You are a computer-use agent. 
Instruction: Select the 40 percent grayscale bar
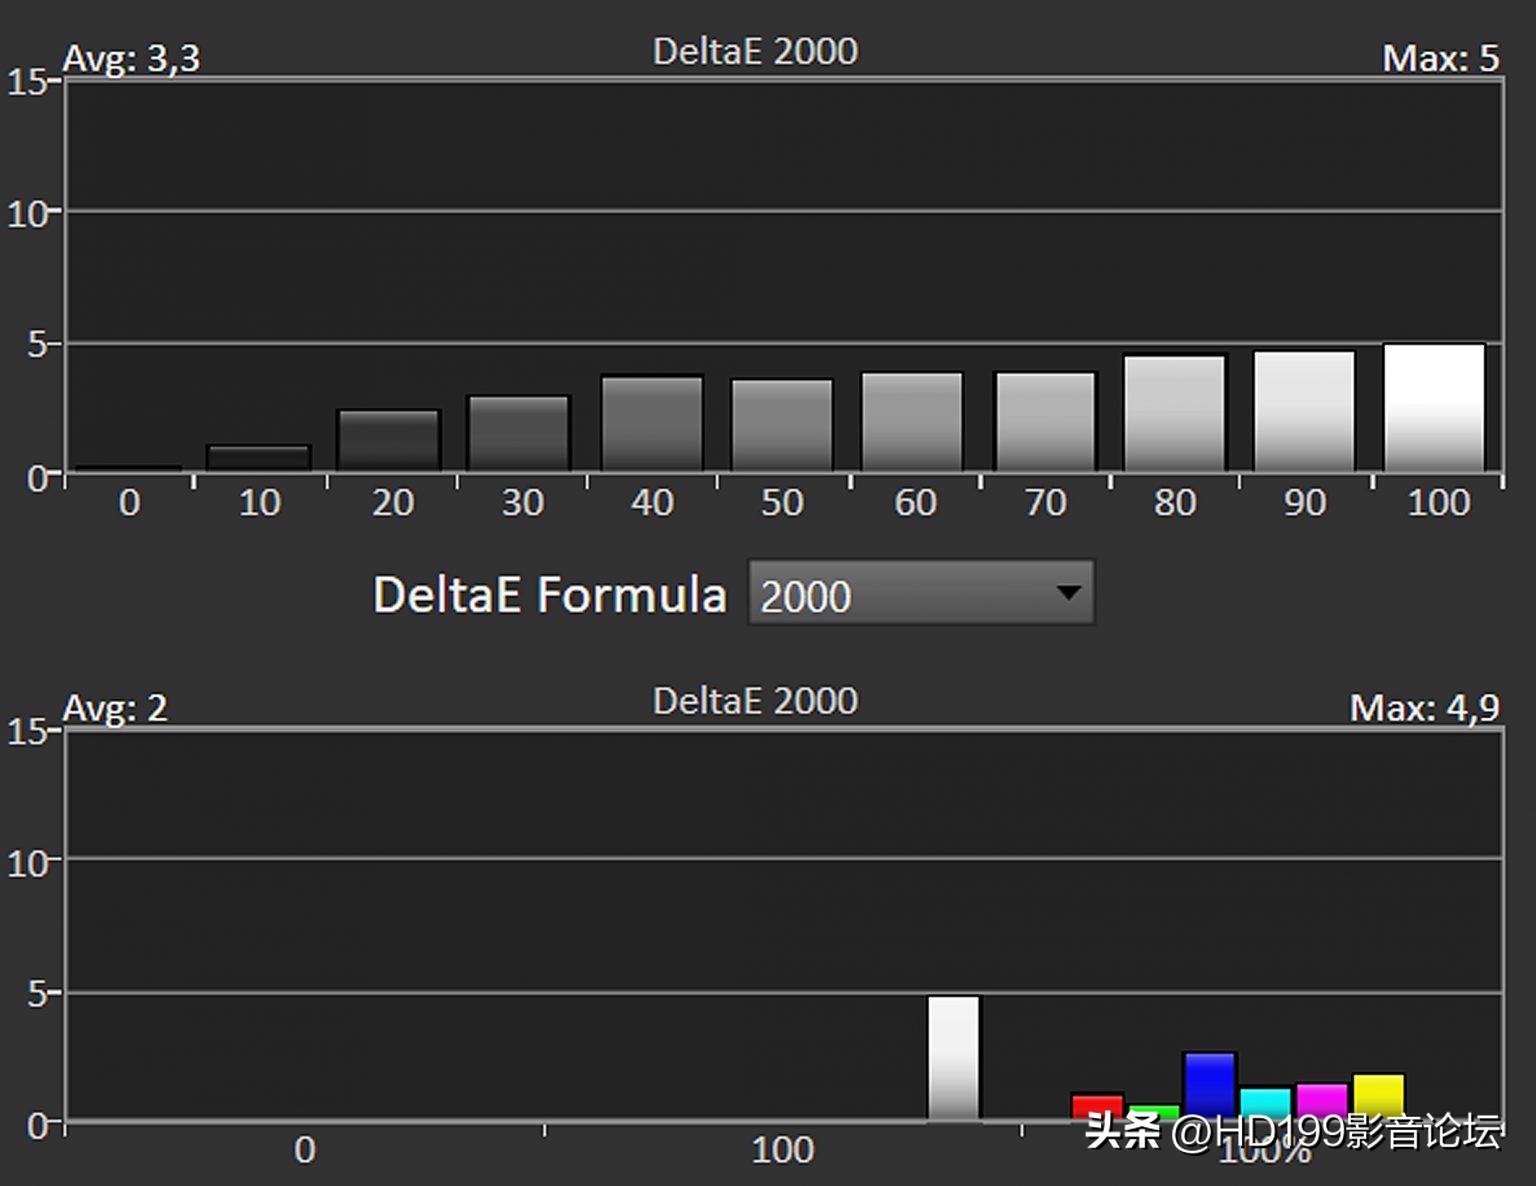coord(652,422)
